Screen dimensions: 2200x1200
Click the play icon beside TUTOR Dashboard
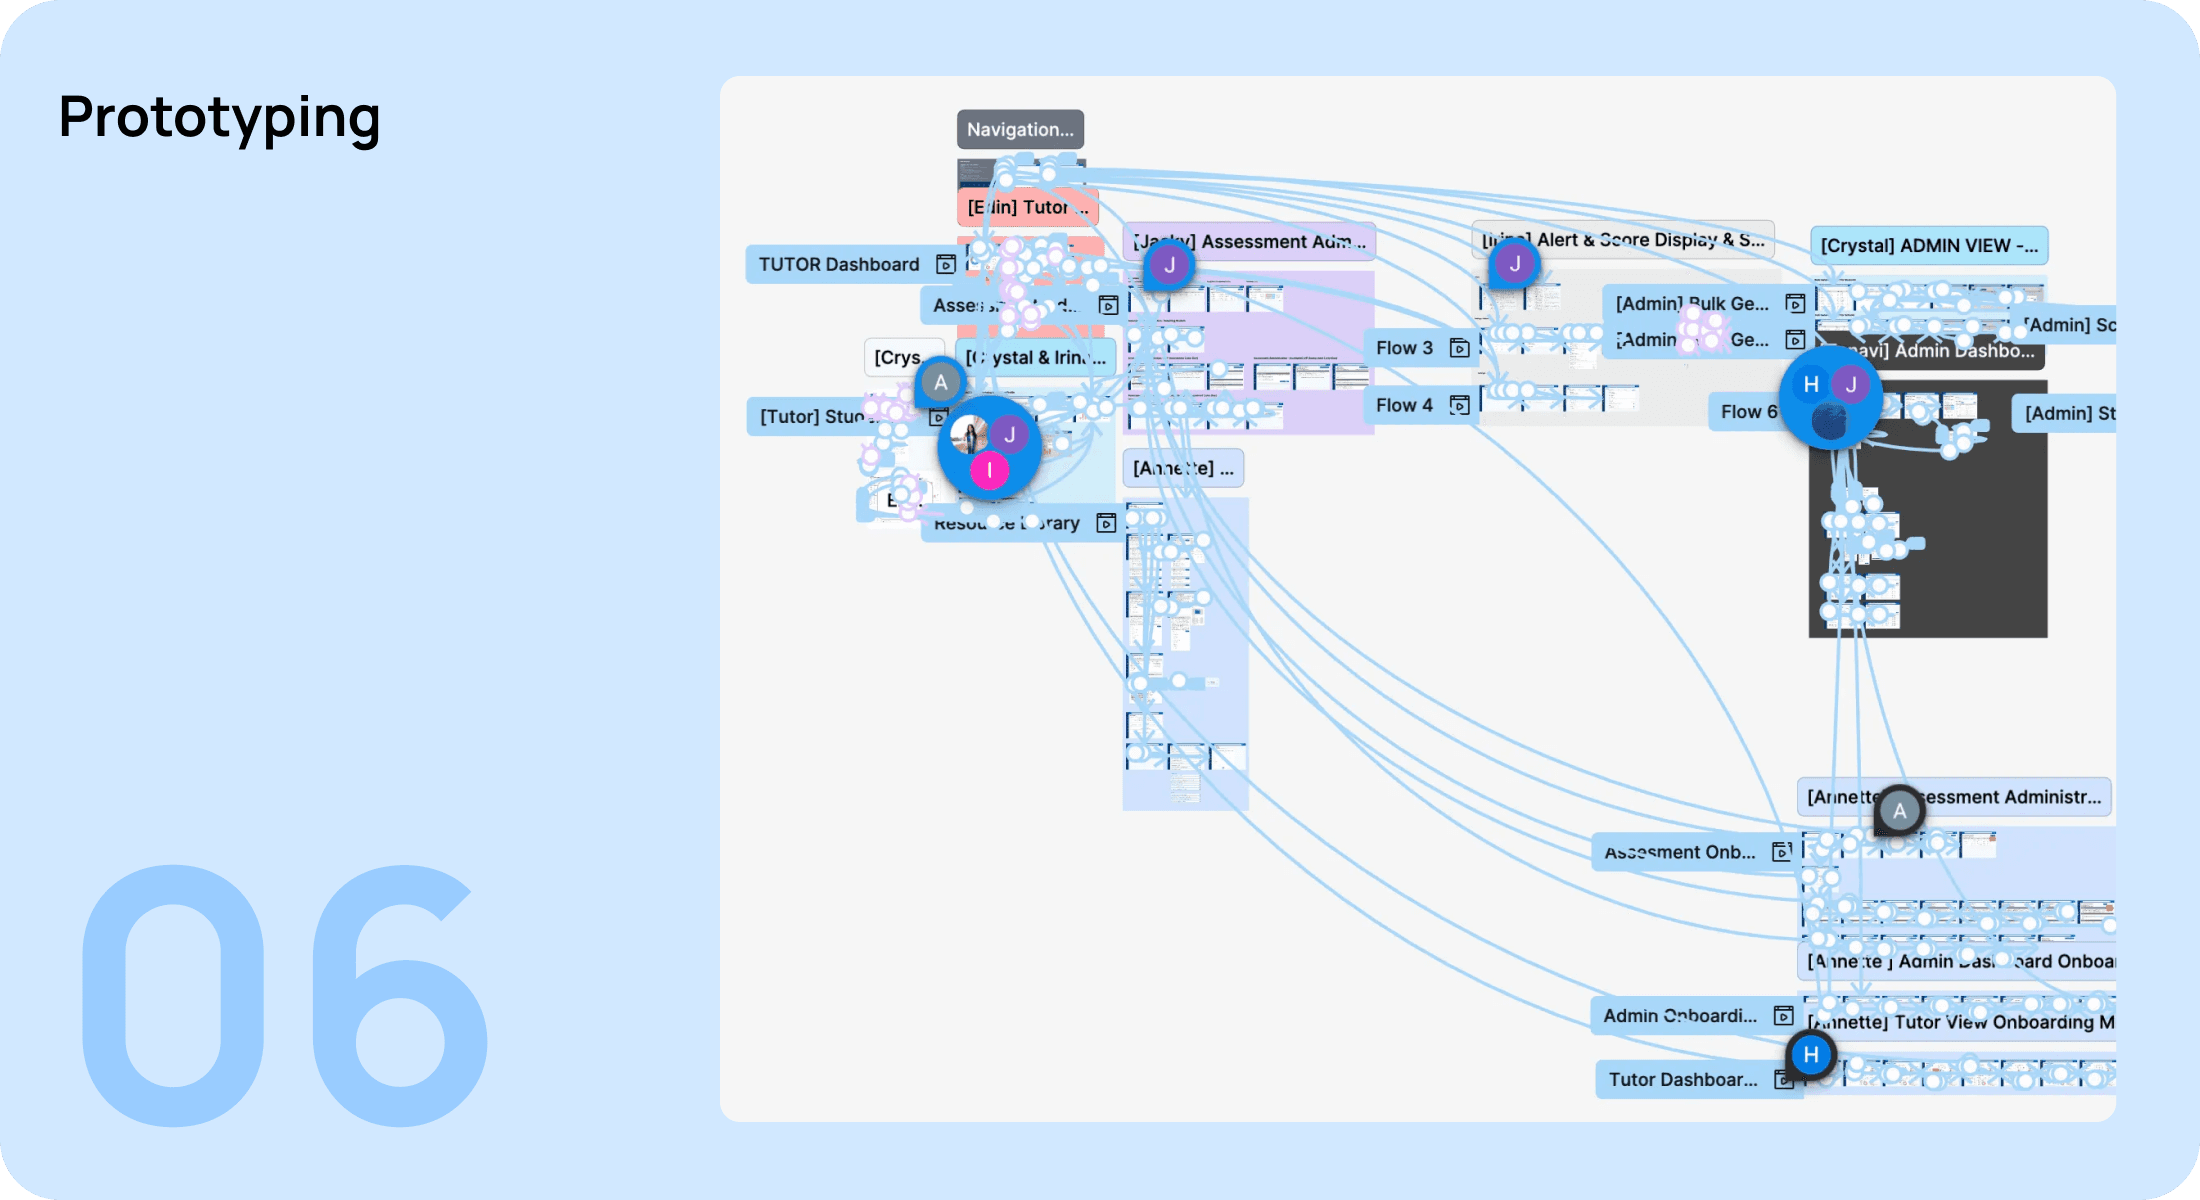pyautogui.click(x=945, y=264)
